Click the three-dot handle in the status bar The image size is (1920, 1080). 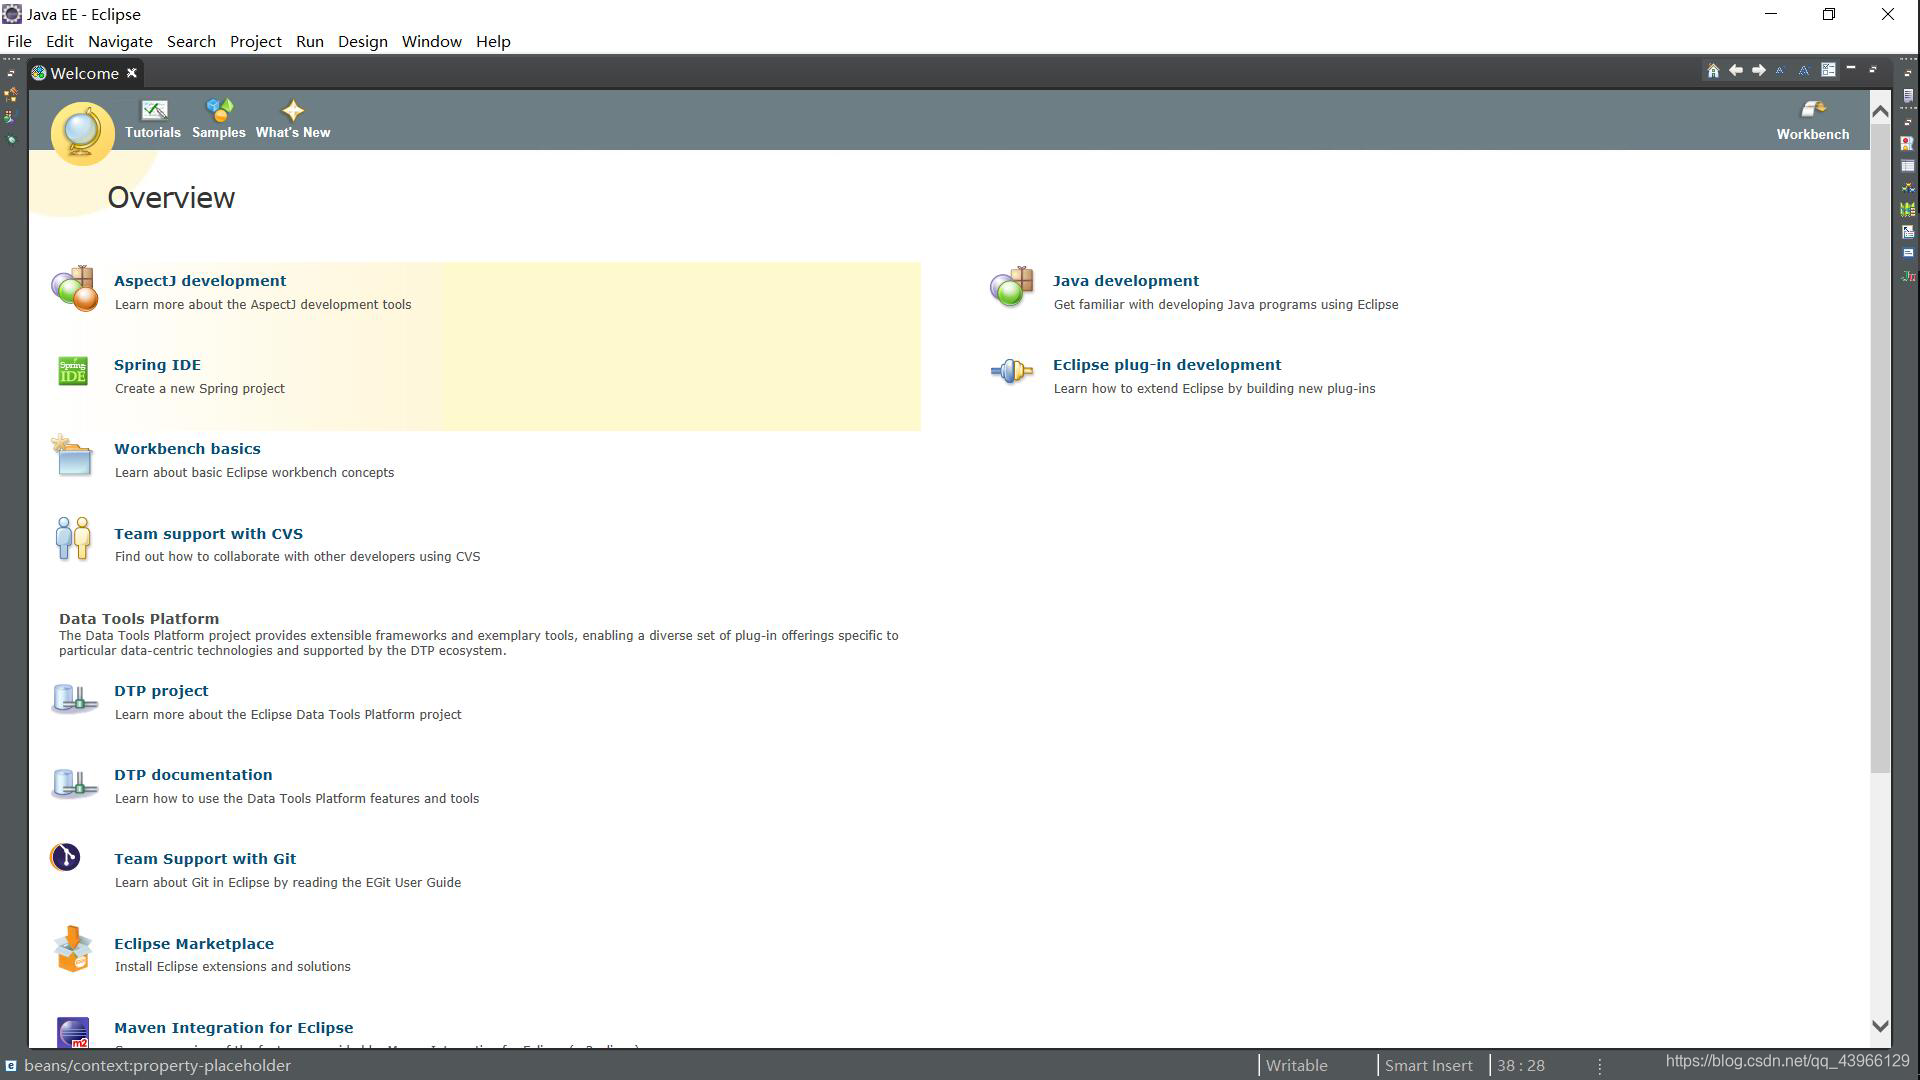(1600, 1067)
